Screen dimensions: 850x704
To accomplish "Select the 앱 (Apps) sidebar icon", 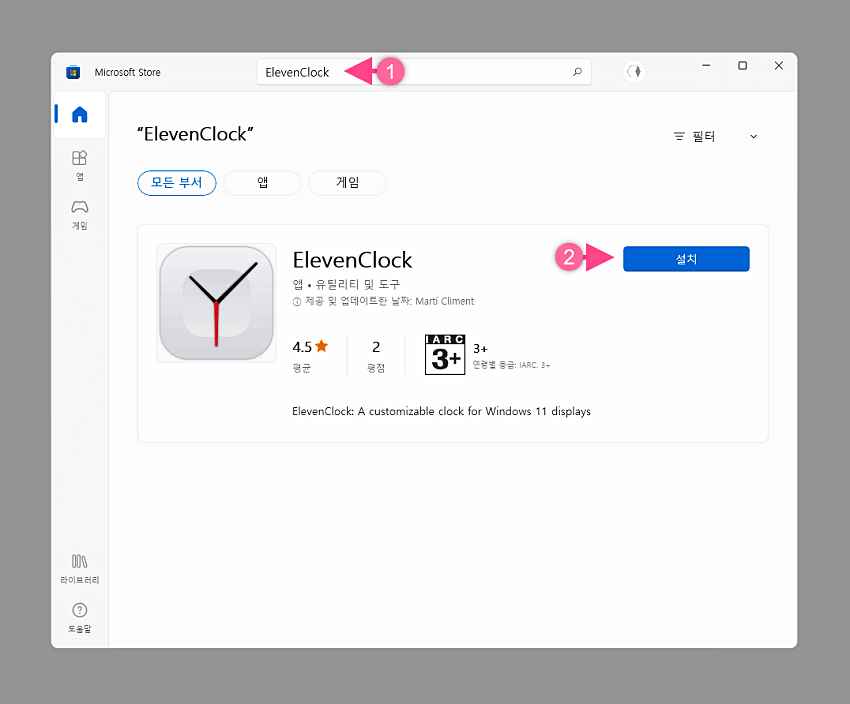I will click(x=80, y=165).
